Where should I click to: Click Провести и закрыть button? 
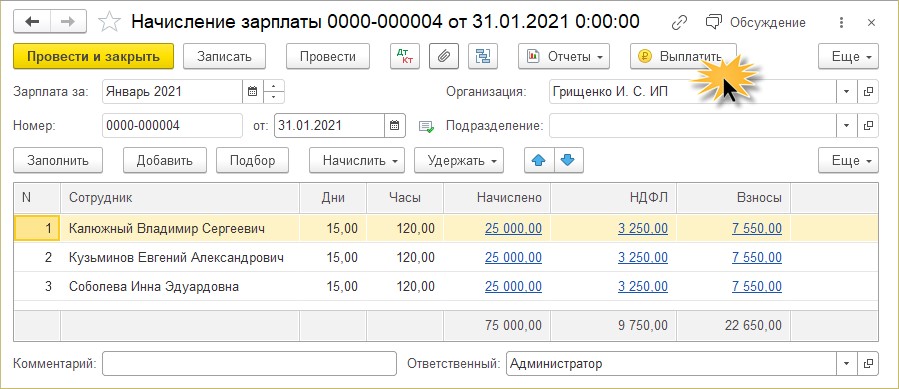[93, 56]
